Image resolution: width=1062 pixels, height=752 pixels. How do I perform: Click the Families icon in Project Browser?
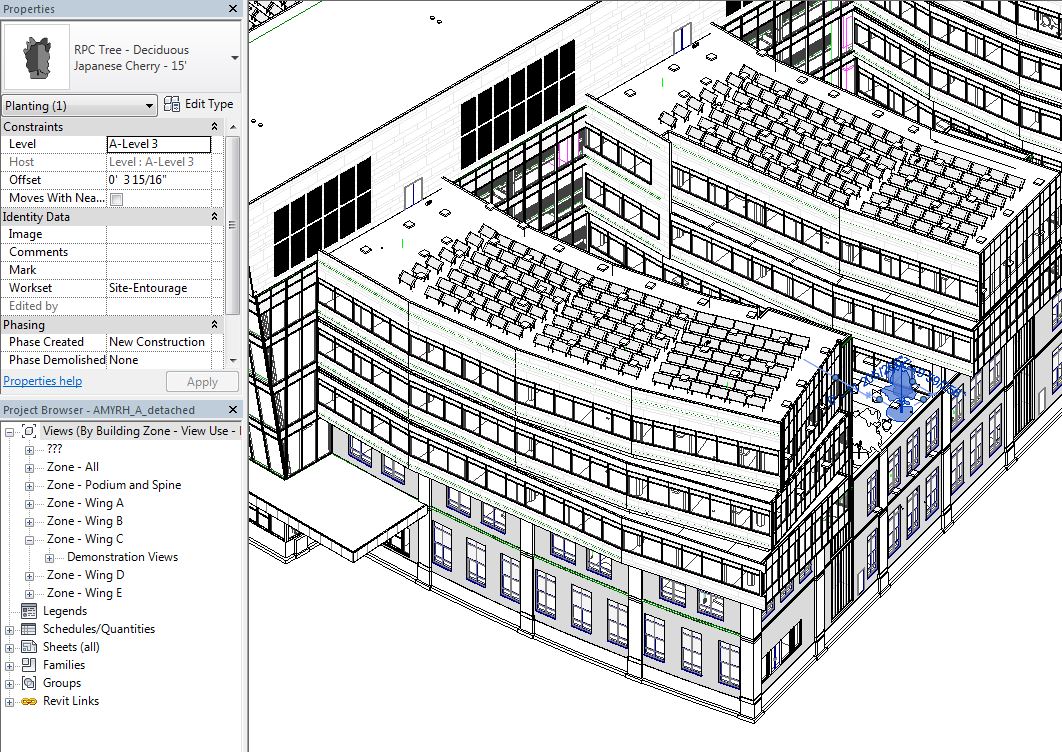[x=30, y=665]
